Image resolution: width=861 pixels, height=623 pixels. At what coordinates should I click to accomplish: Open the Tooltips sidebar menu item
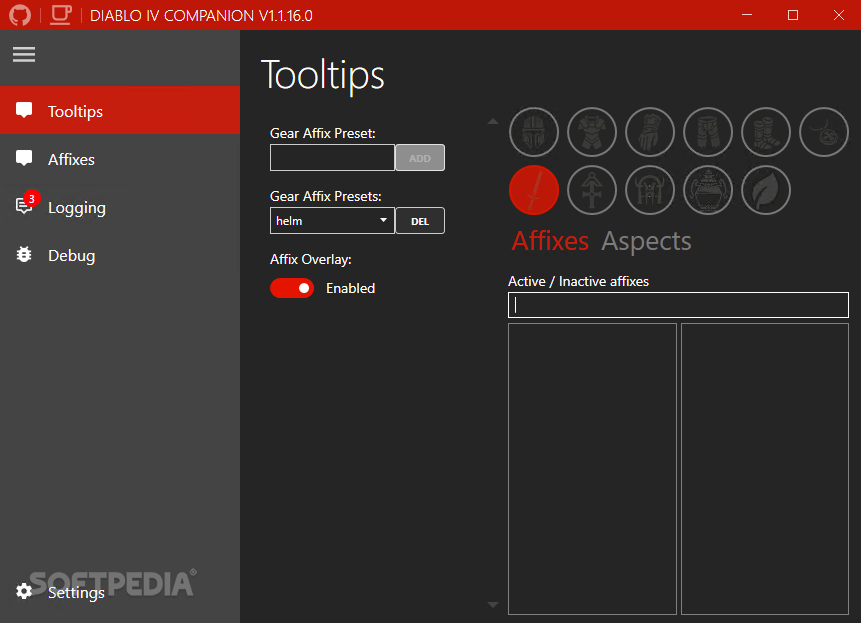(x=120, y=110)
